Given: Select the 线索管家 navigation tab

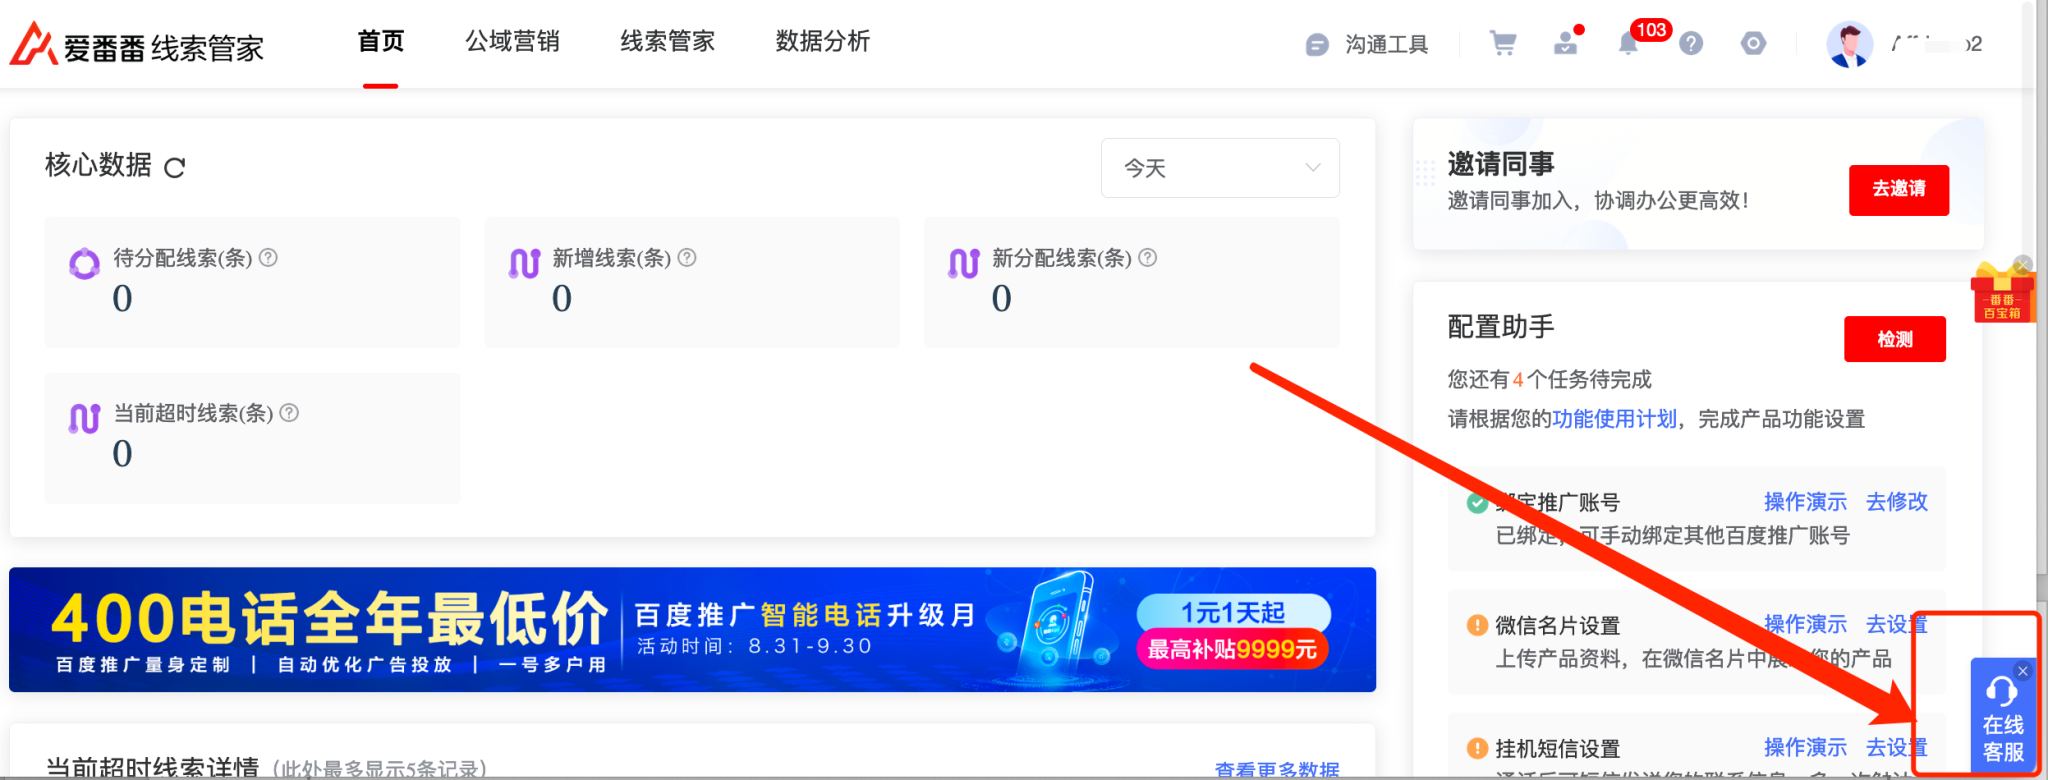Looking at the screenshot, I should tap(667, 41).
